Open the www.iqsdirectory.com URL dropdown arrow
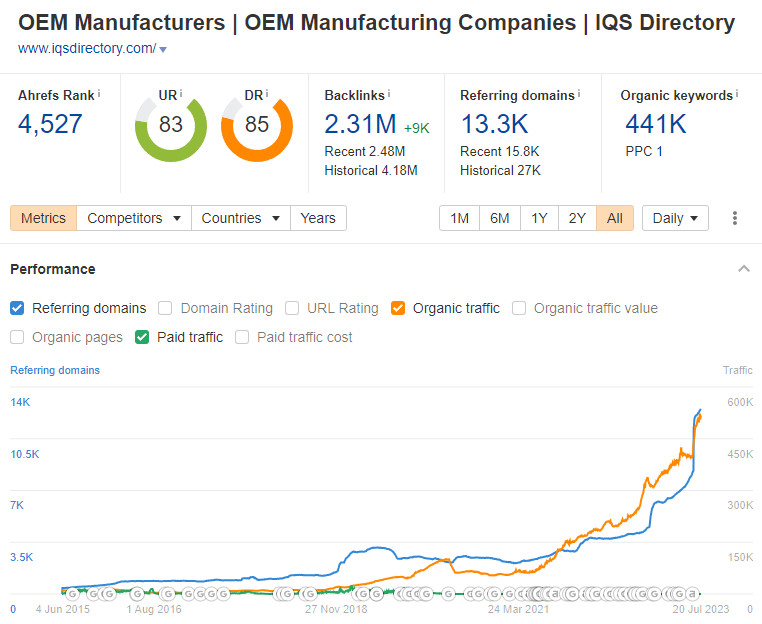This screenshot has height=624, width=762. pos(163,49)
